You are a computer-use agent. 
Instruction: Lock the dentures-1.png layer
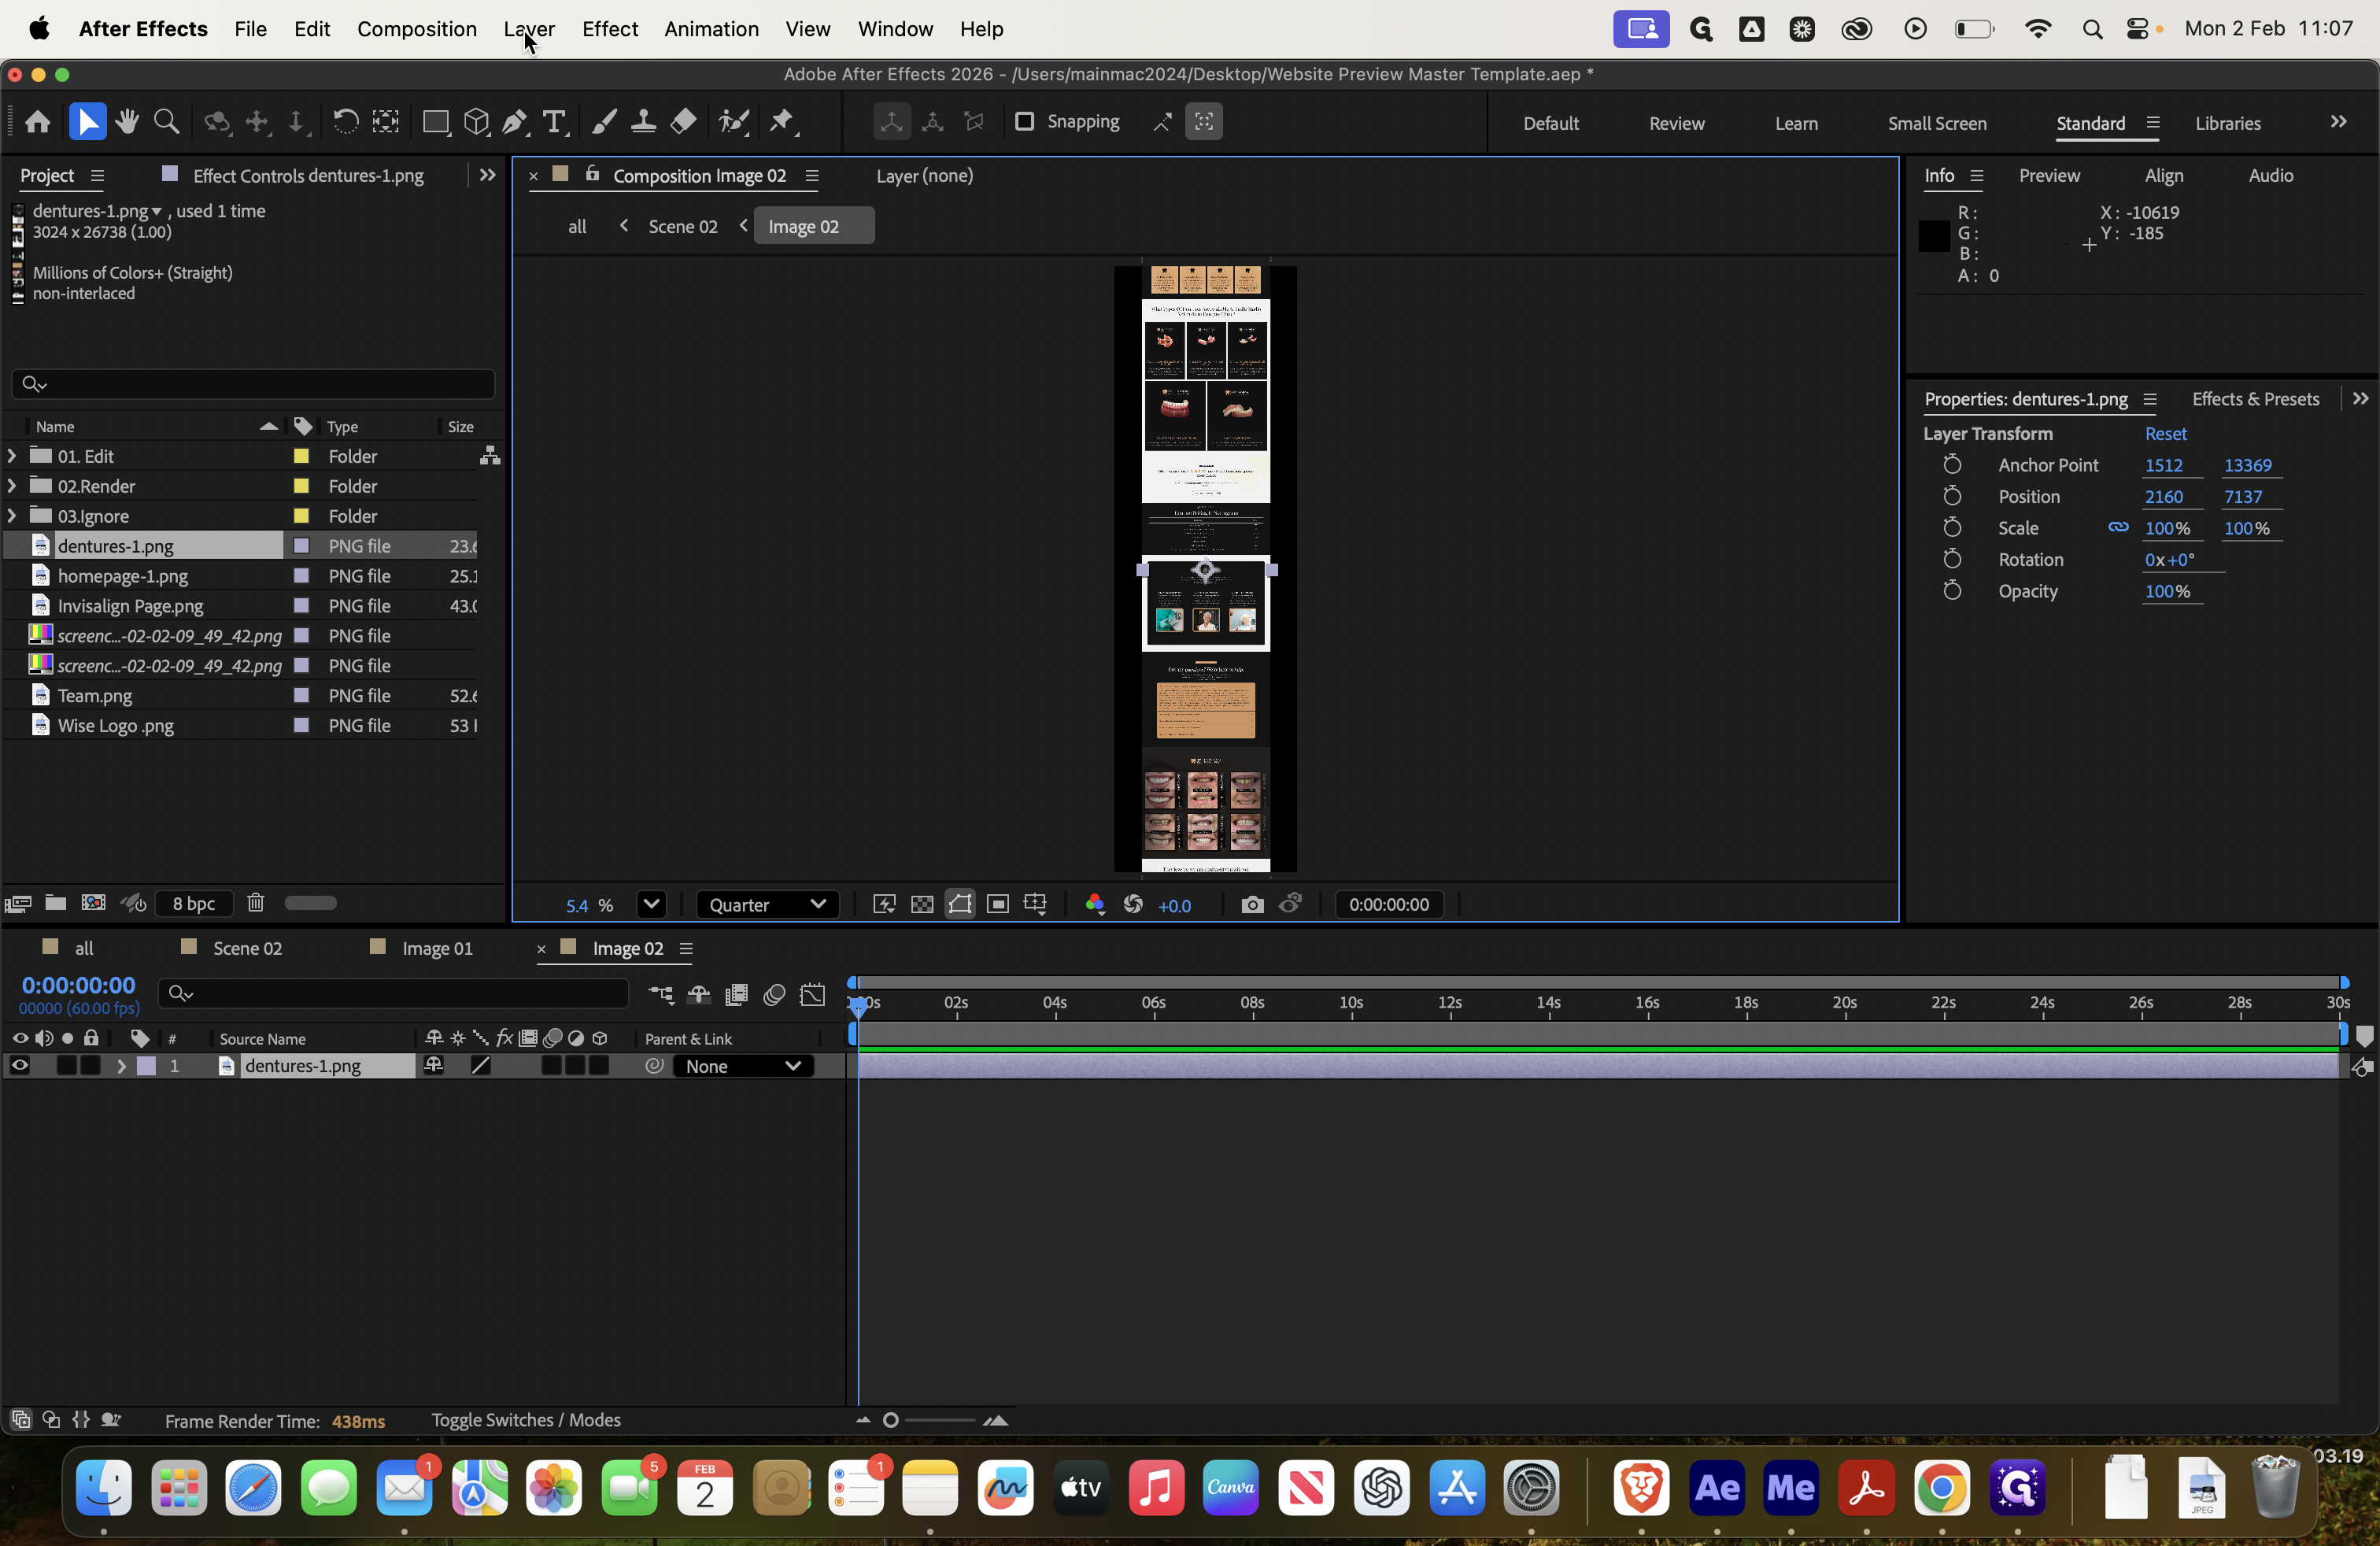90,1066
